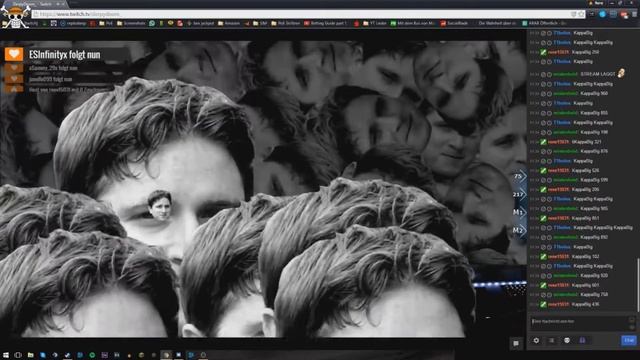Click the blue circle browser extension icon
640x360 pixels.
point(602,14)
